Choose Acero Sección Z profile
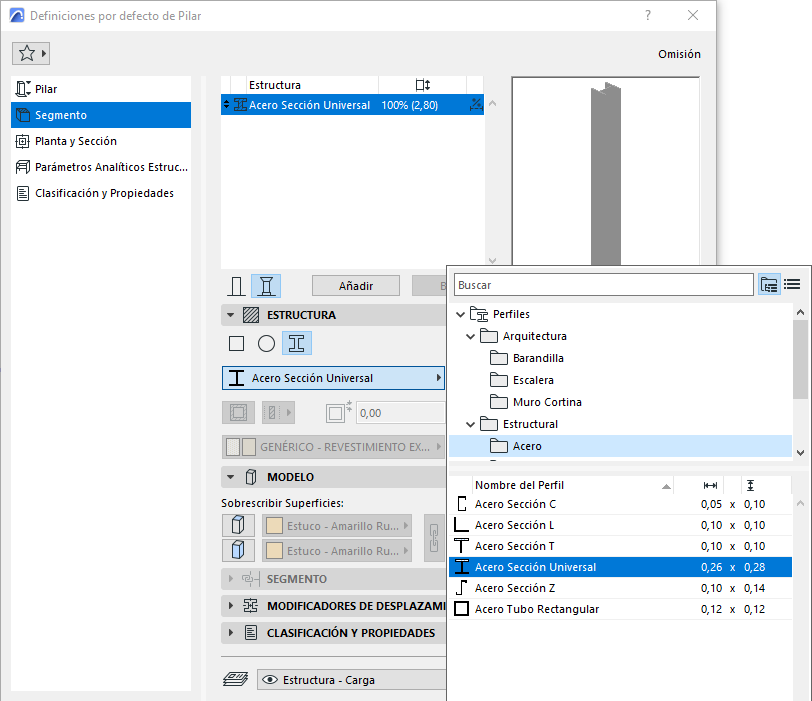 [x=620, y=588]
